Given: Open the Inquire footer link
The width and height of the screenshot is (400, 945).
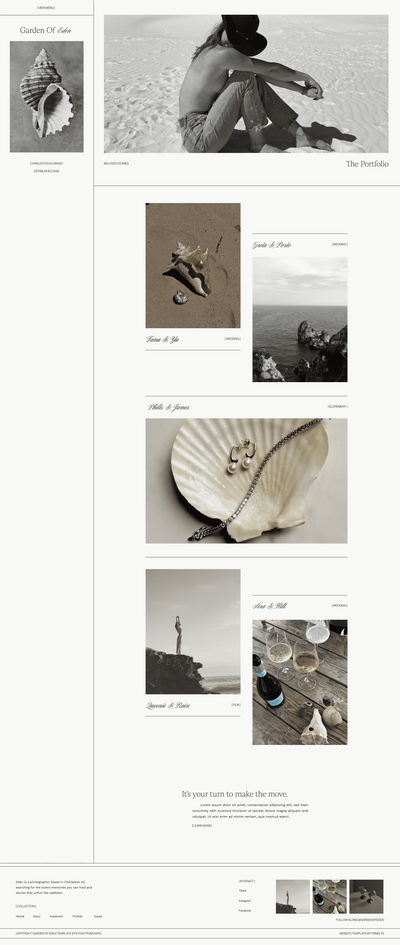Looking at the screenshot, I should coord(98,916).
